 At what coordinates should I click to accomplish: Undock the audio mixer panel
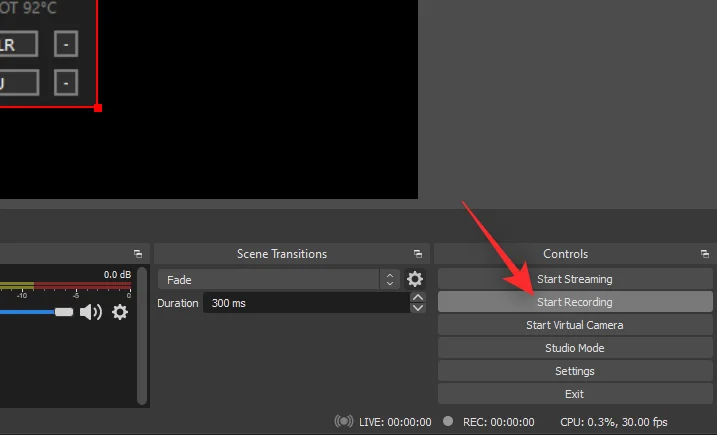138,254
